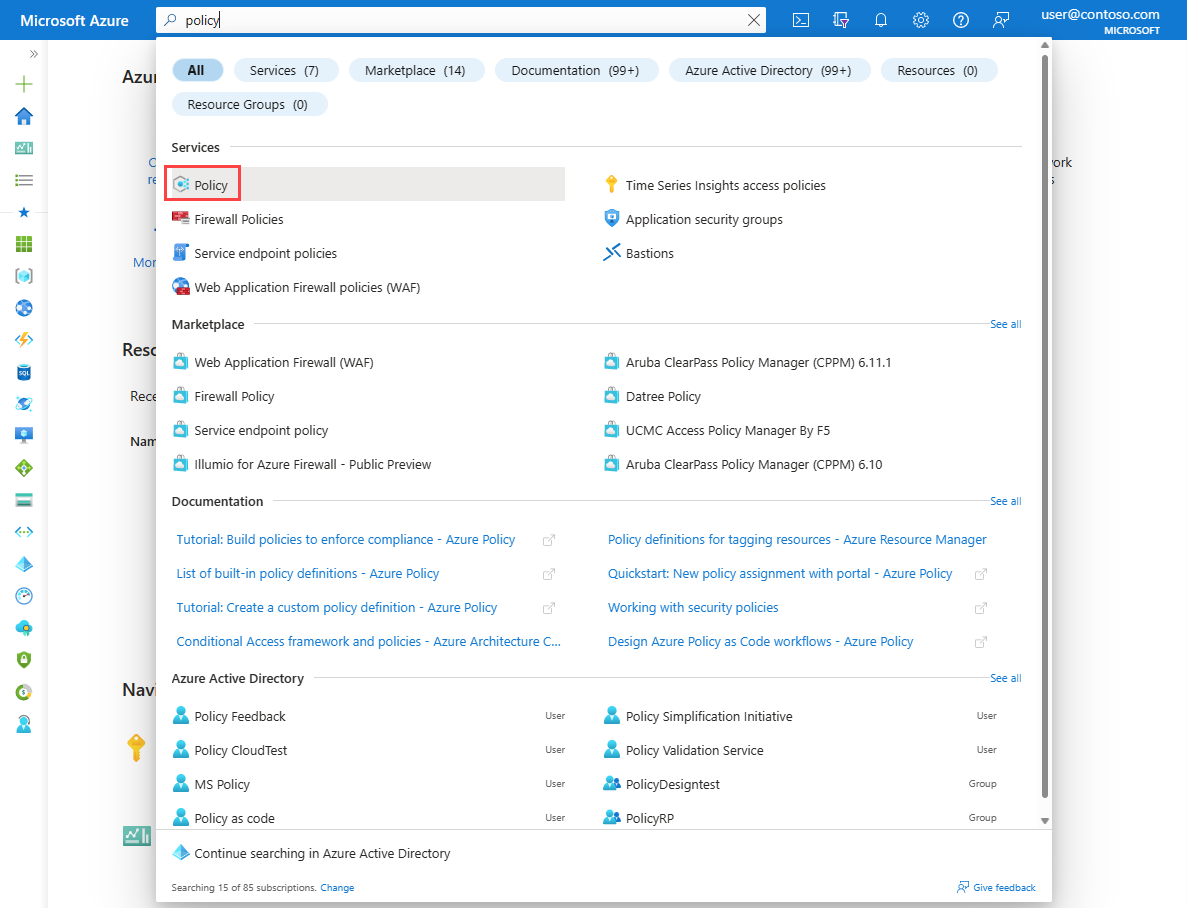Clear the search box with the X
The image size is (1187, 908).
click(754, 20)
